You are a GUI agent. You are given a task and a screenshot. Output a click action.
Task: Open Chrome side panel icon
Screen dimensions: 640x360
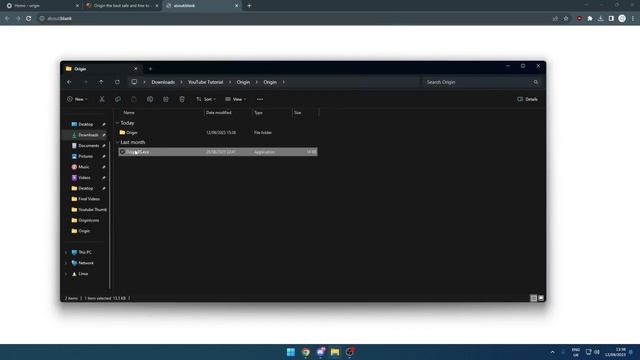pyautogui.click(x=611, y=18)
